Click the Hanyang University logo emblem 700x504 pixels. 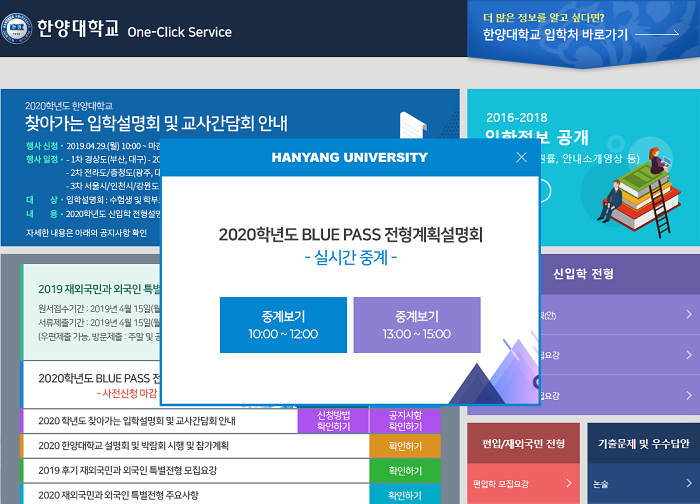click(x=17, y=28)
